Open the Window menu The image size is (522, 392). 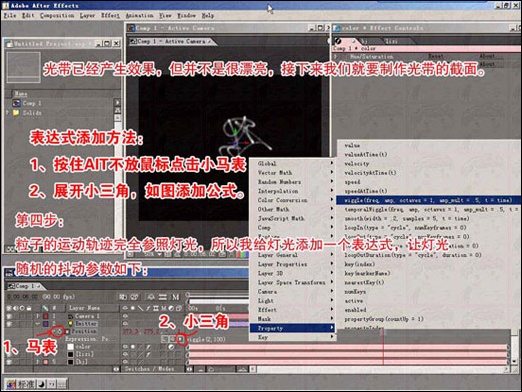click(x=186, y=16)
